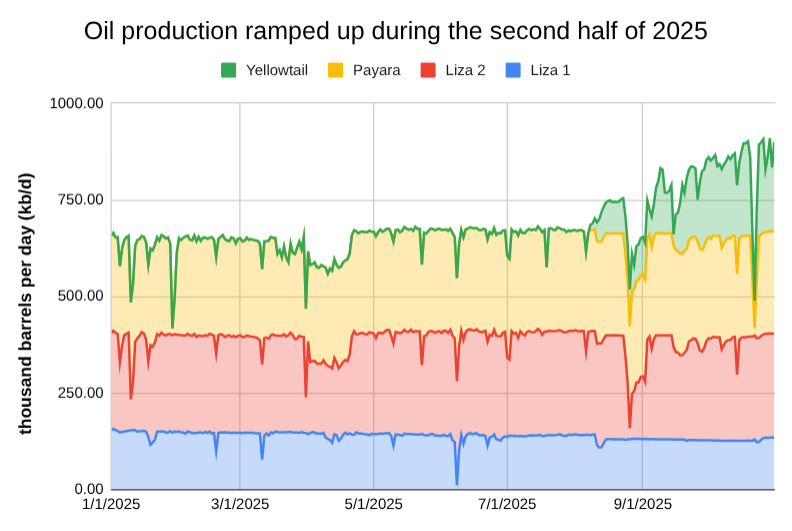Screen dimensions: 792x531
Task: Click the 1000.00 y-axis label
Action: tap(76, 103)
